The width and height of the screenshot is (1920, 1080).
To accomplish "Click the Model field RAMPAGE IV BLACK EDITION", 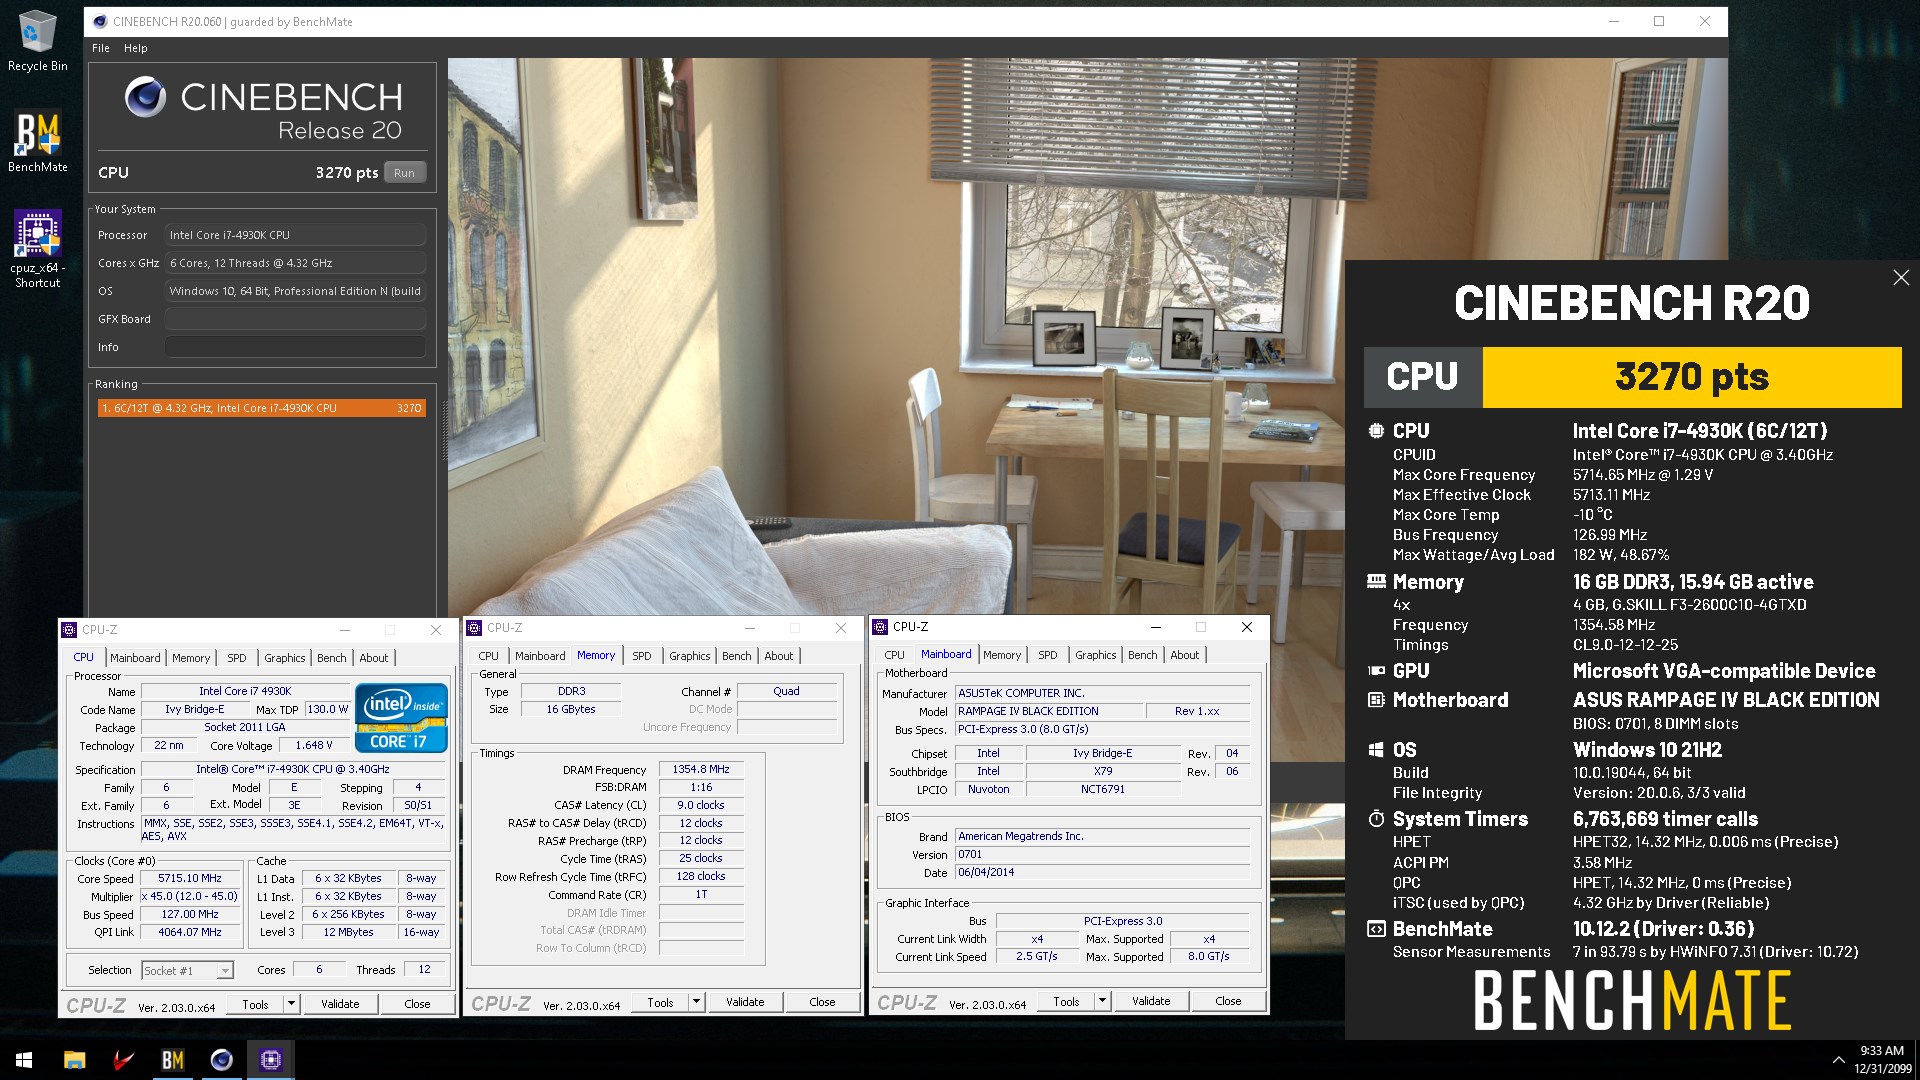I will coord(1049,711).
